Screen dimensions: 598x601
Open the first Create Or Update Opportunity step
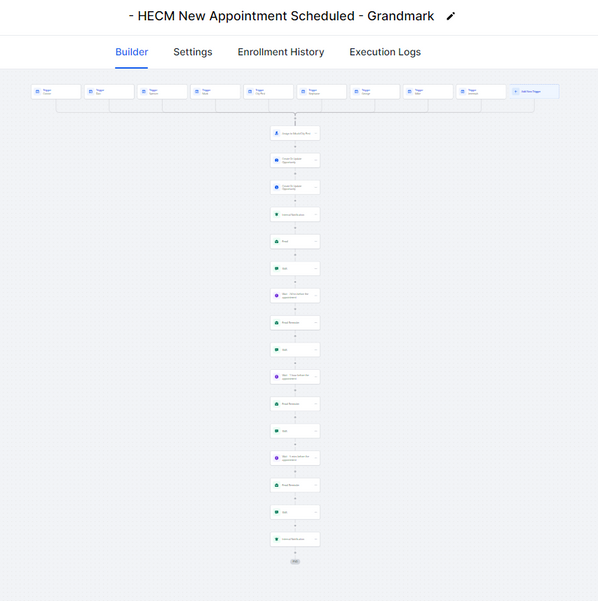pyautogui.click(x=295, y=160)
